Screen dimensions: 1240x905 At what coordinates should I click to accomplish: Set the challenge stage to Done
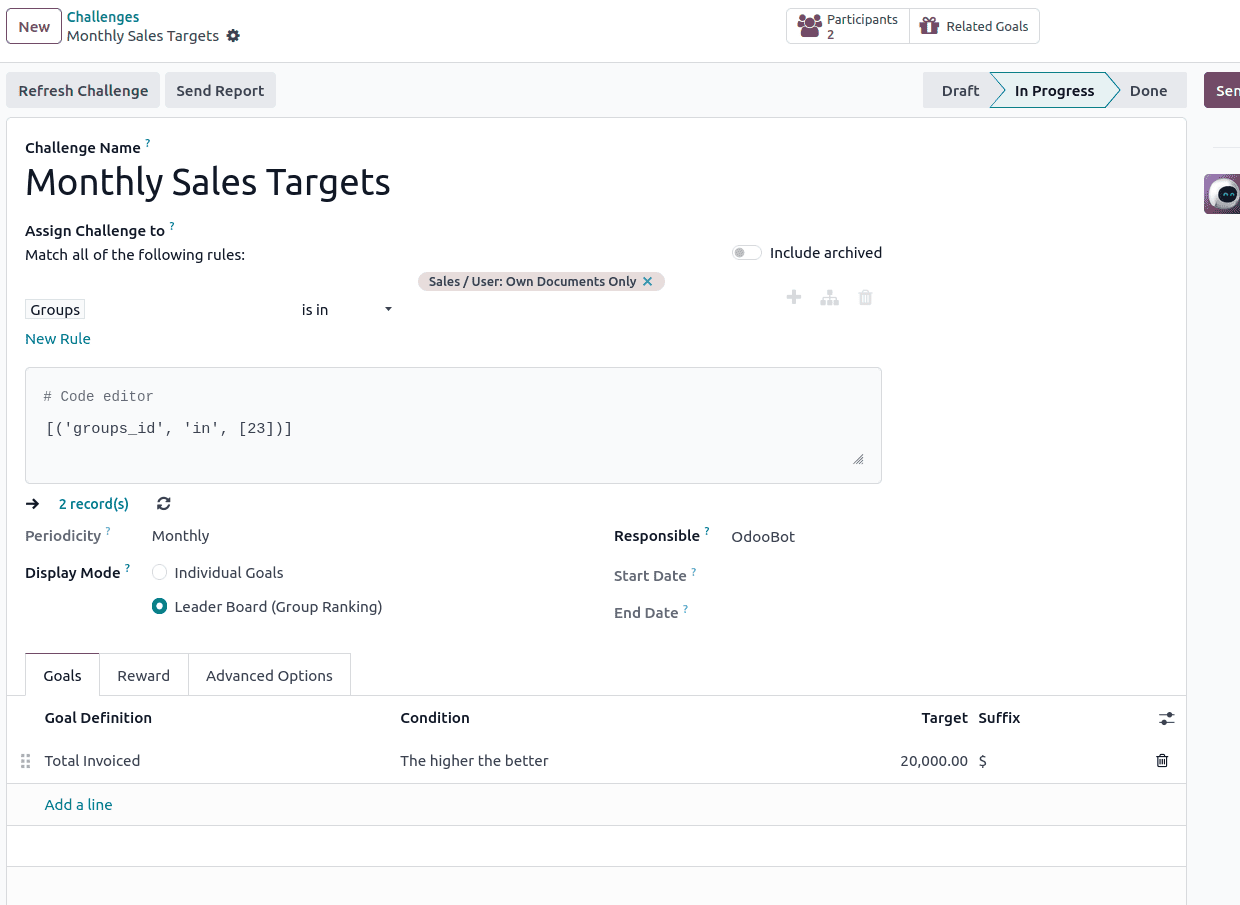pyautogui.click(x=1148, y=90)
